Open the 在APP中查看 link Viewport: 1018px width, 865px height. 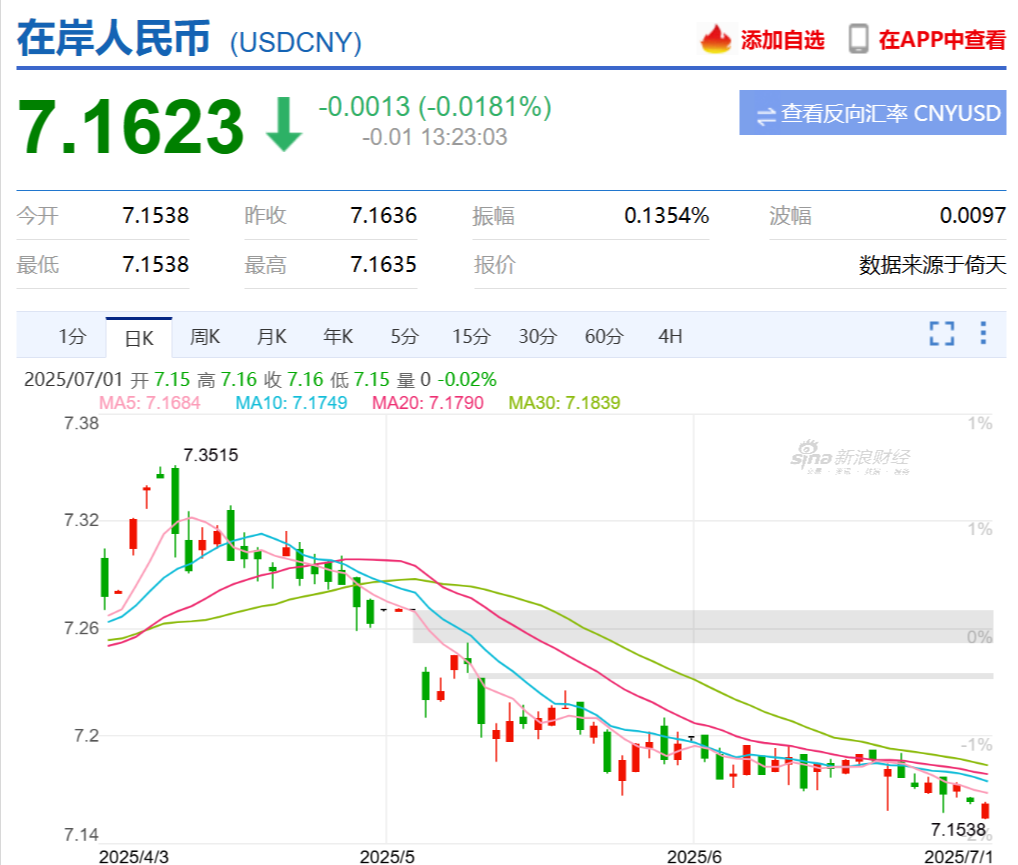tap(941, 40)
